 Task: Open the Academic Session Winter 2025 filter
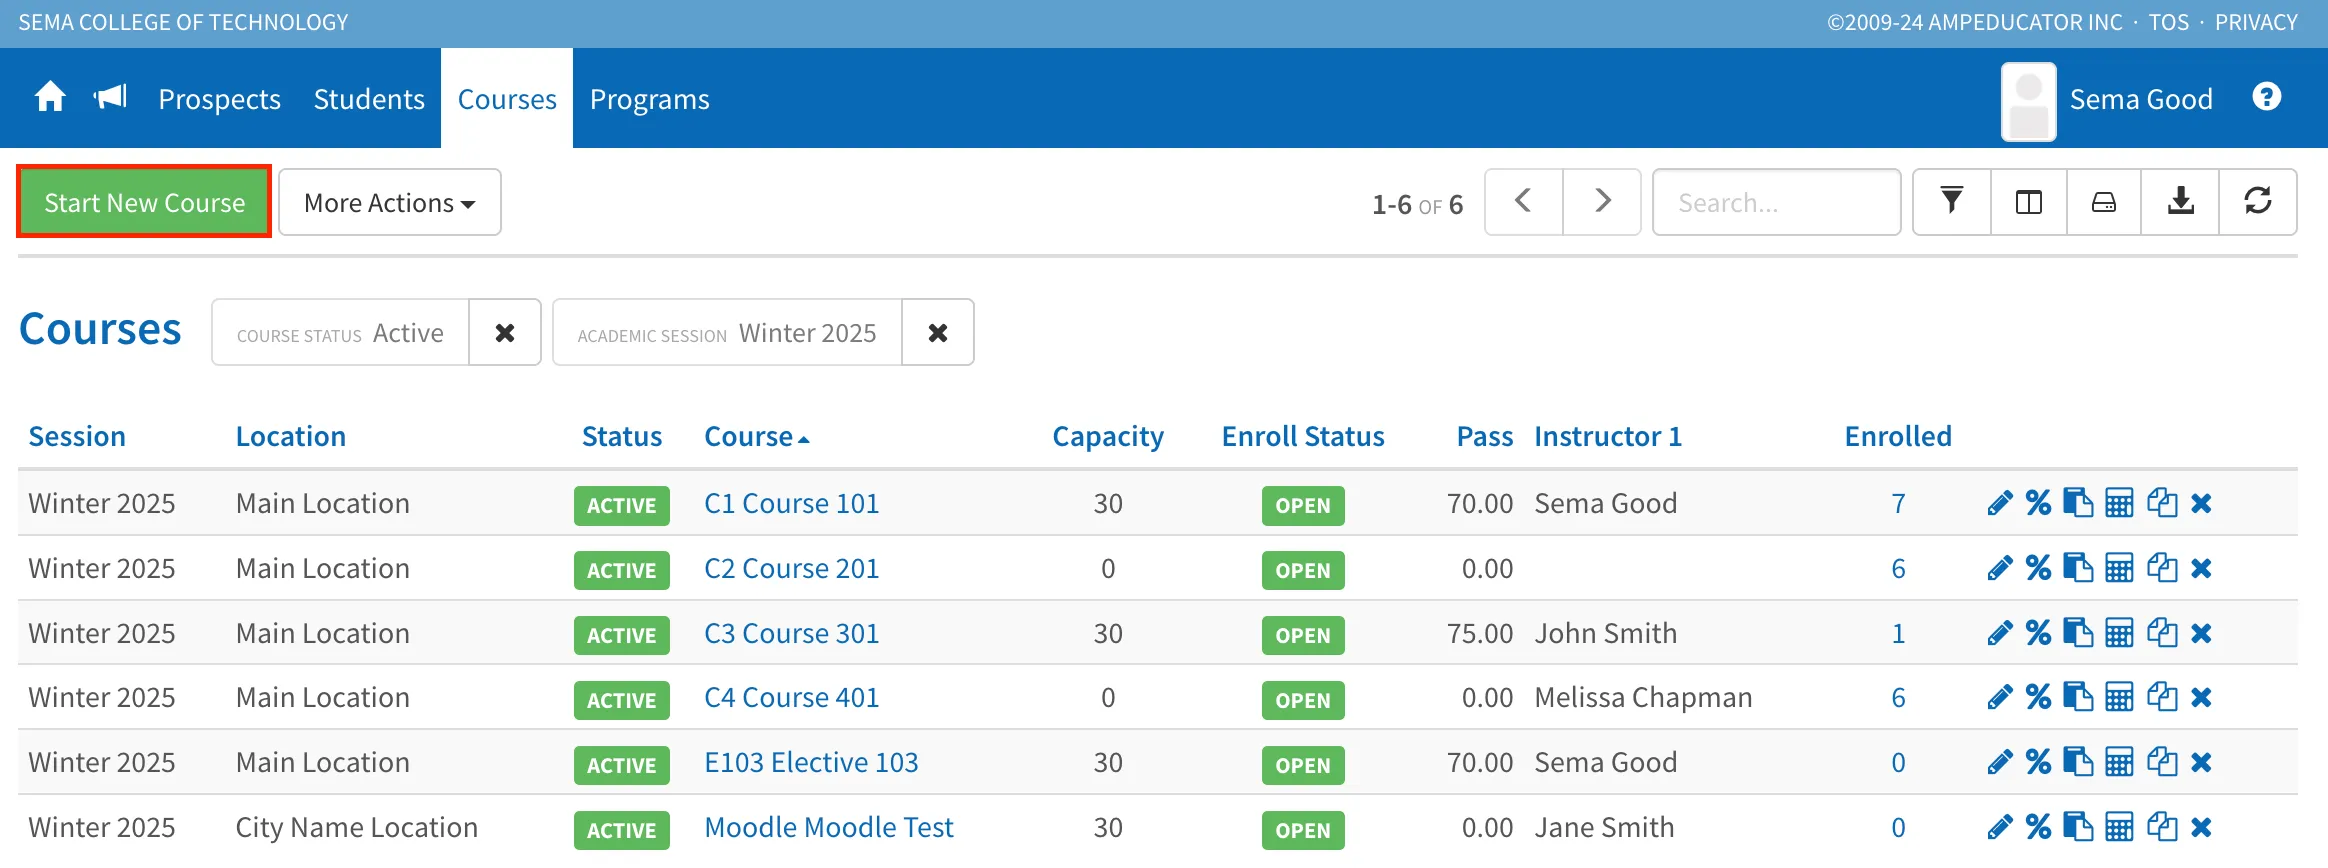pyautogui.click(x=727, y=332)
